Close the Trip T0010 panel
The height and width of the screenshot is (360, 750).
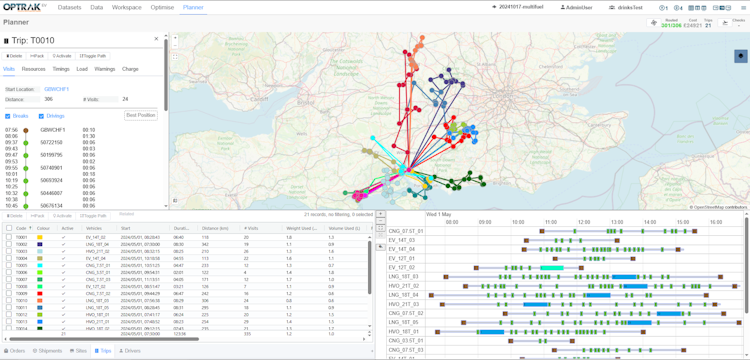[156, 39]
